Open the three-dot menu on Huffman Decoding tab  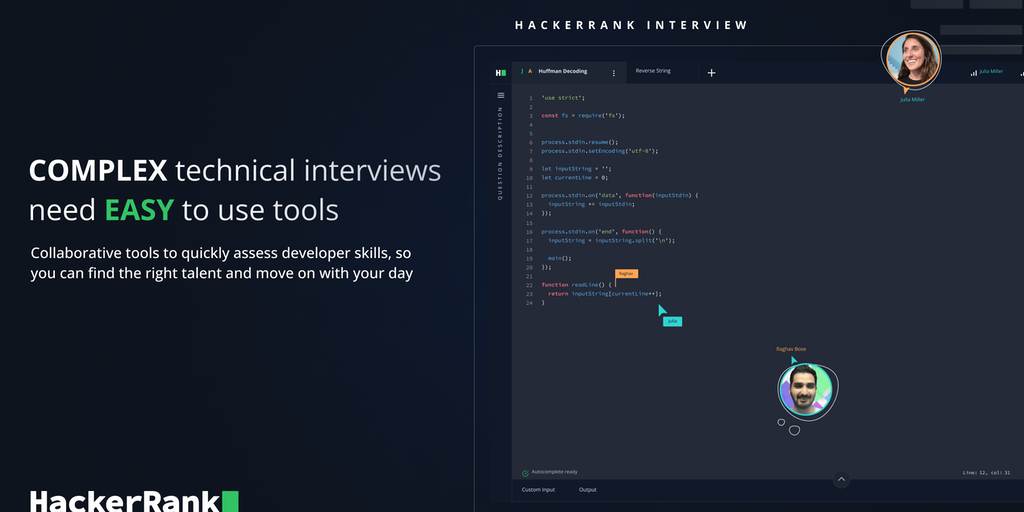(613, 73)
